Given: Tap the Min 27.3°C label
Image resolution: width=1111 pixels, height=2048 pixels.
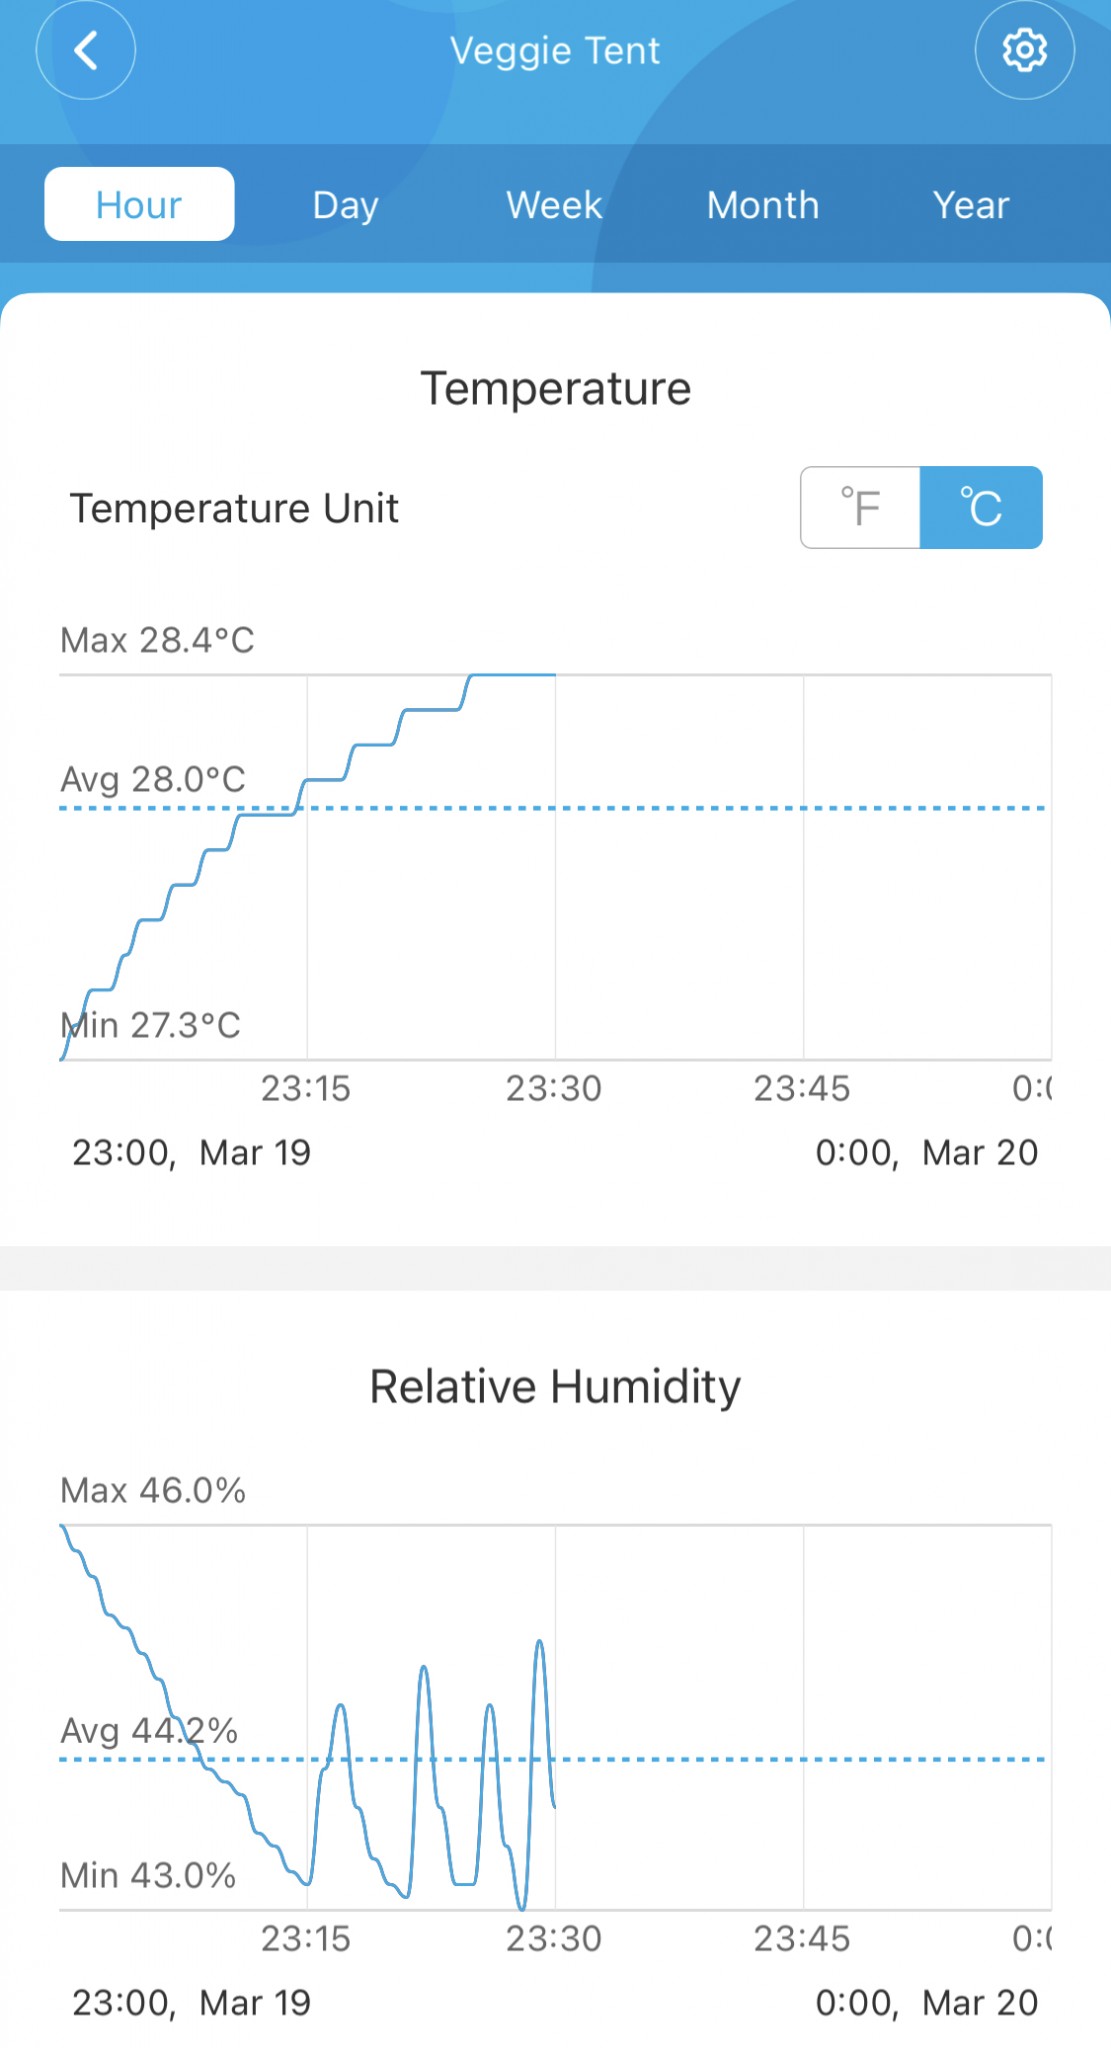Looking at the screenshot, I should tap(150, 1025).
